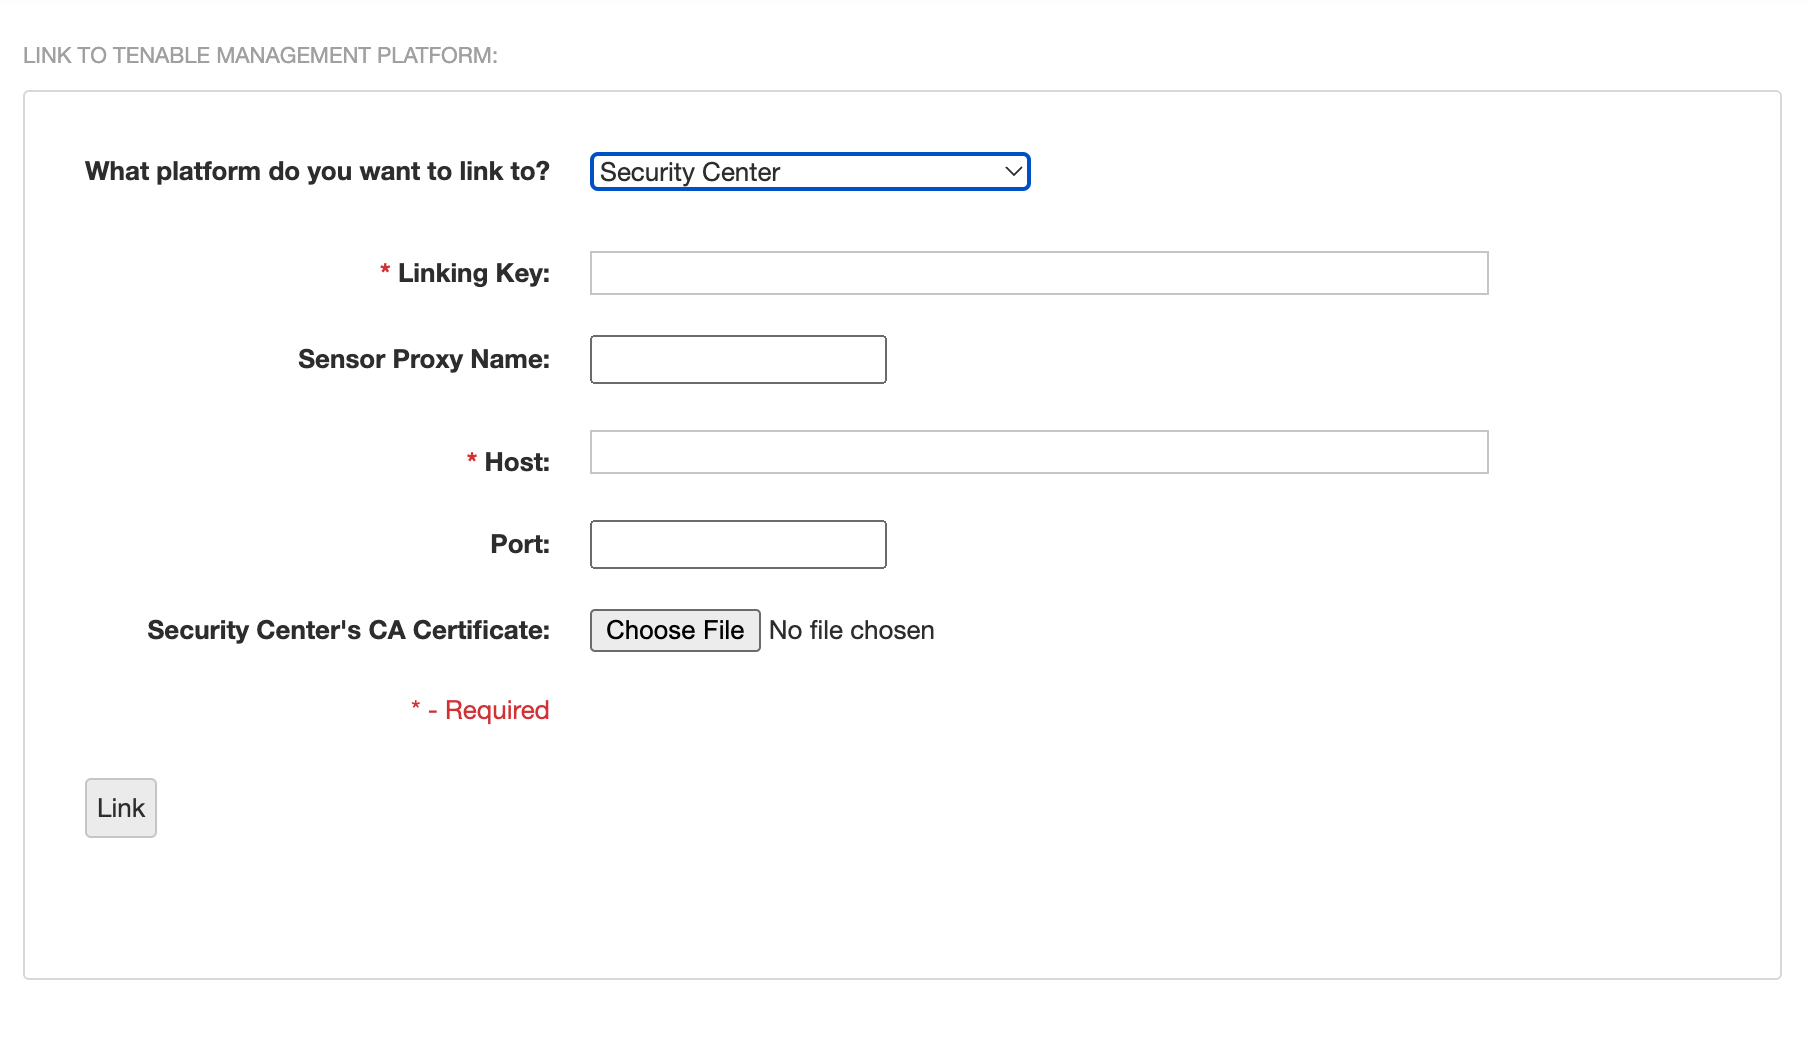Select the Host text field
Image resolution: width=1806 pixels, height=1042 pixels.
coord(1038,452)
